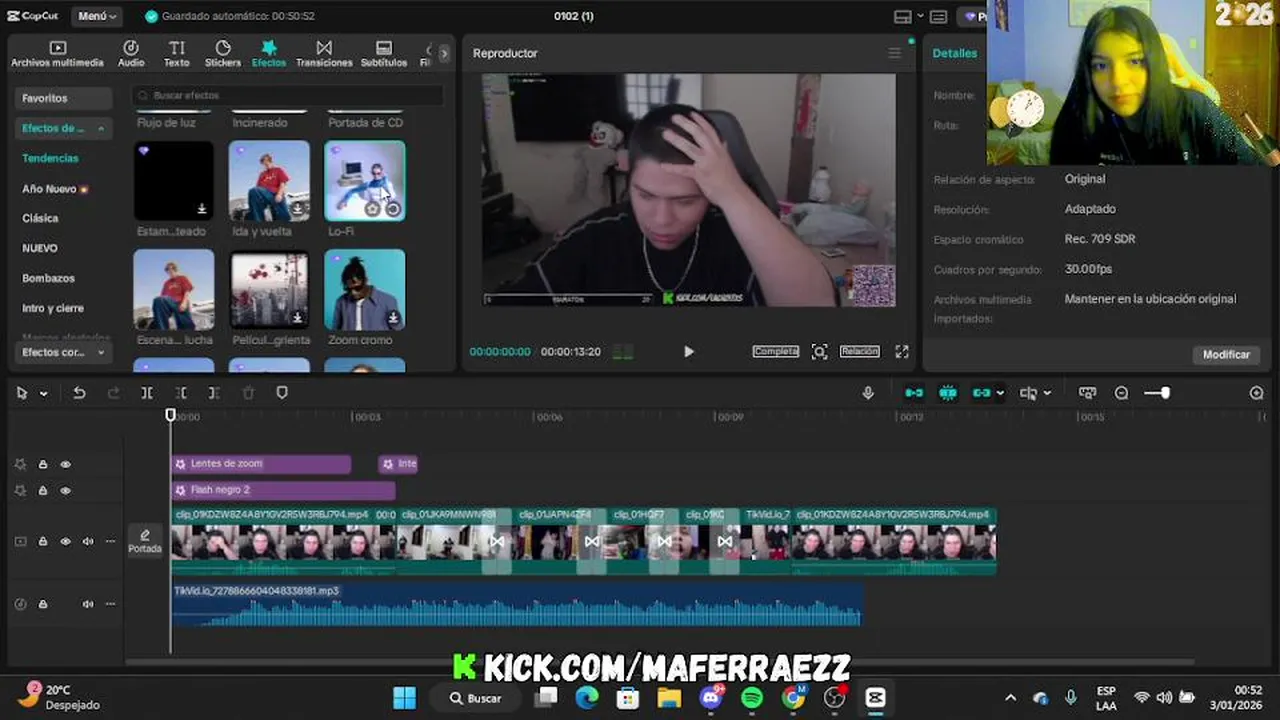
Task: Undo the last action
Action: tap(79, 394)
